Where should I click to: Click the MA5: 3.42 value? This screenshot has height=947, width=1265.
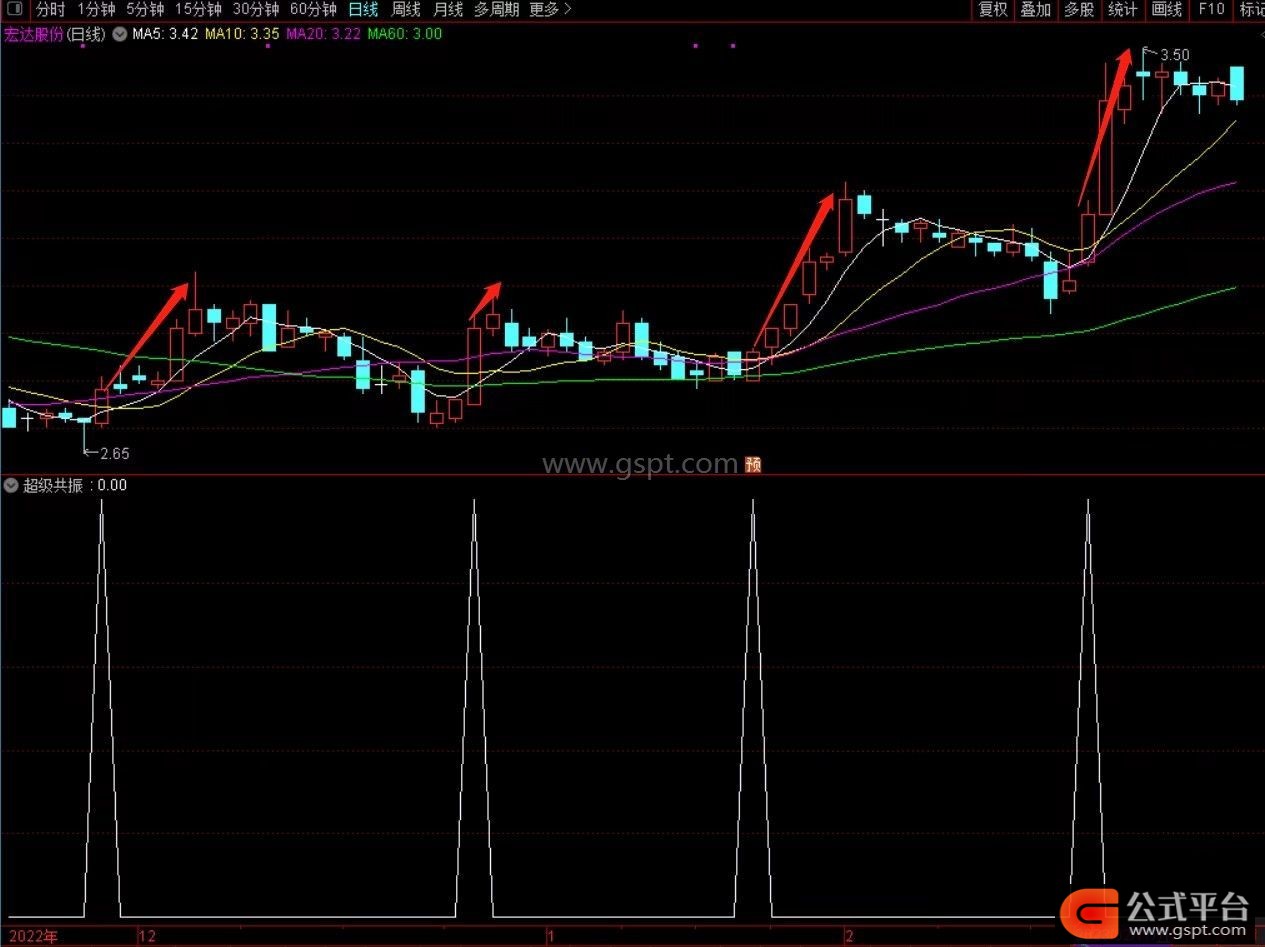point(164,34)
